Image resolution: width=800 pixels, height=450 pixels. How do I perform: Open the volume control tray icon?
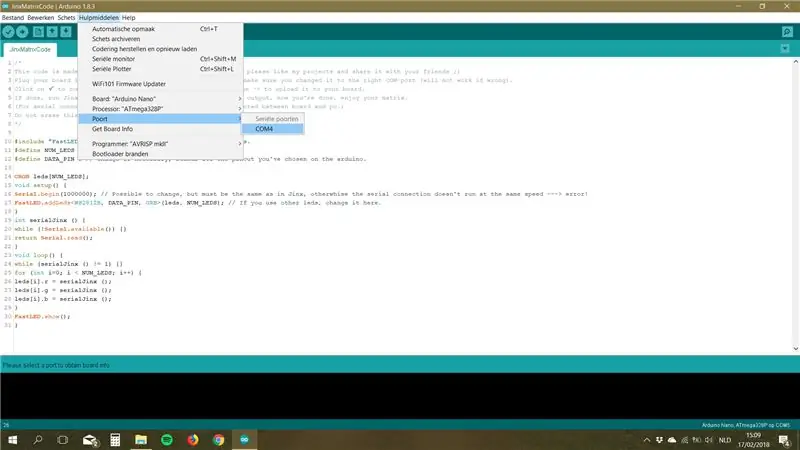[709, 440]
